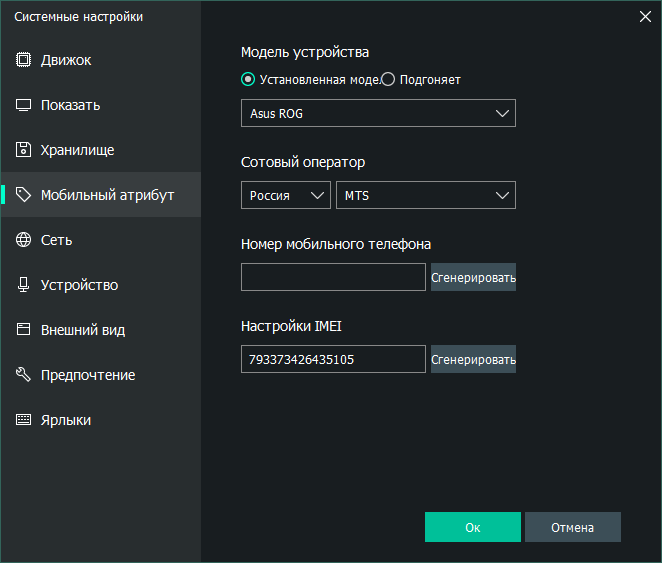This screenshot has height=563, width=662.
Task: Open the Россия country dropdown
Action: coord(285,195)
